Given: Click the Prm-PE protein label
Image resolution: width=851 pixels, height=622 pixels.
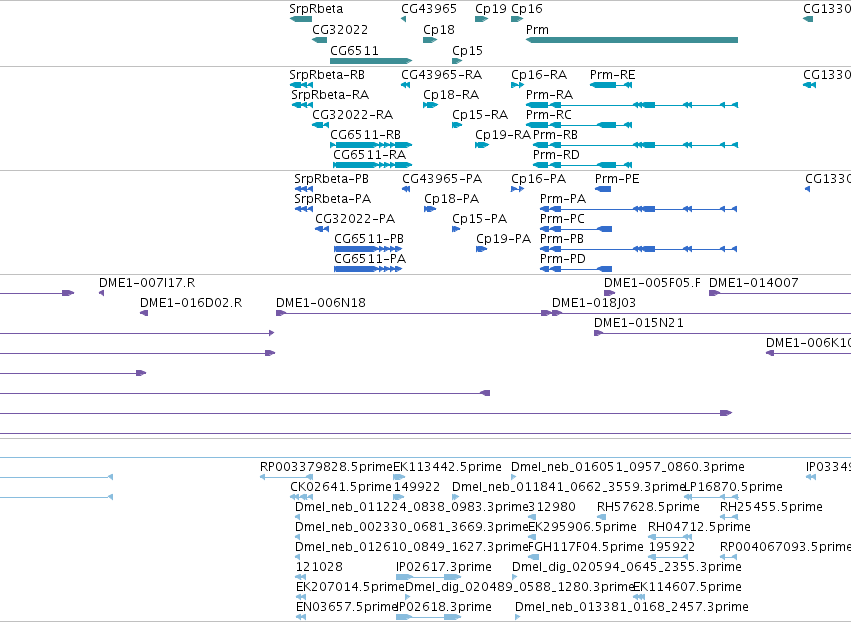Looking at the screenshot, I should tap(617, 179).
